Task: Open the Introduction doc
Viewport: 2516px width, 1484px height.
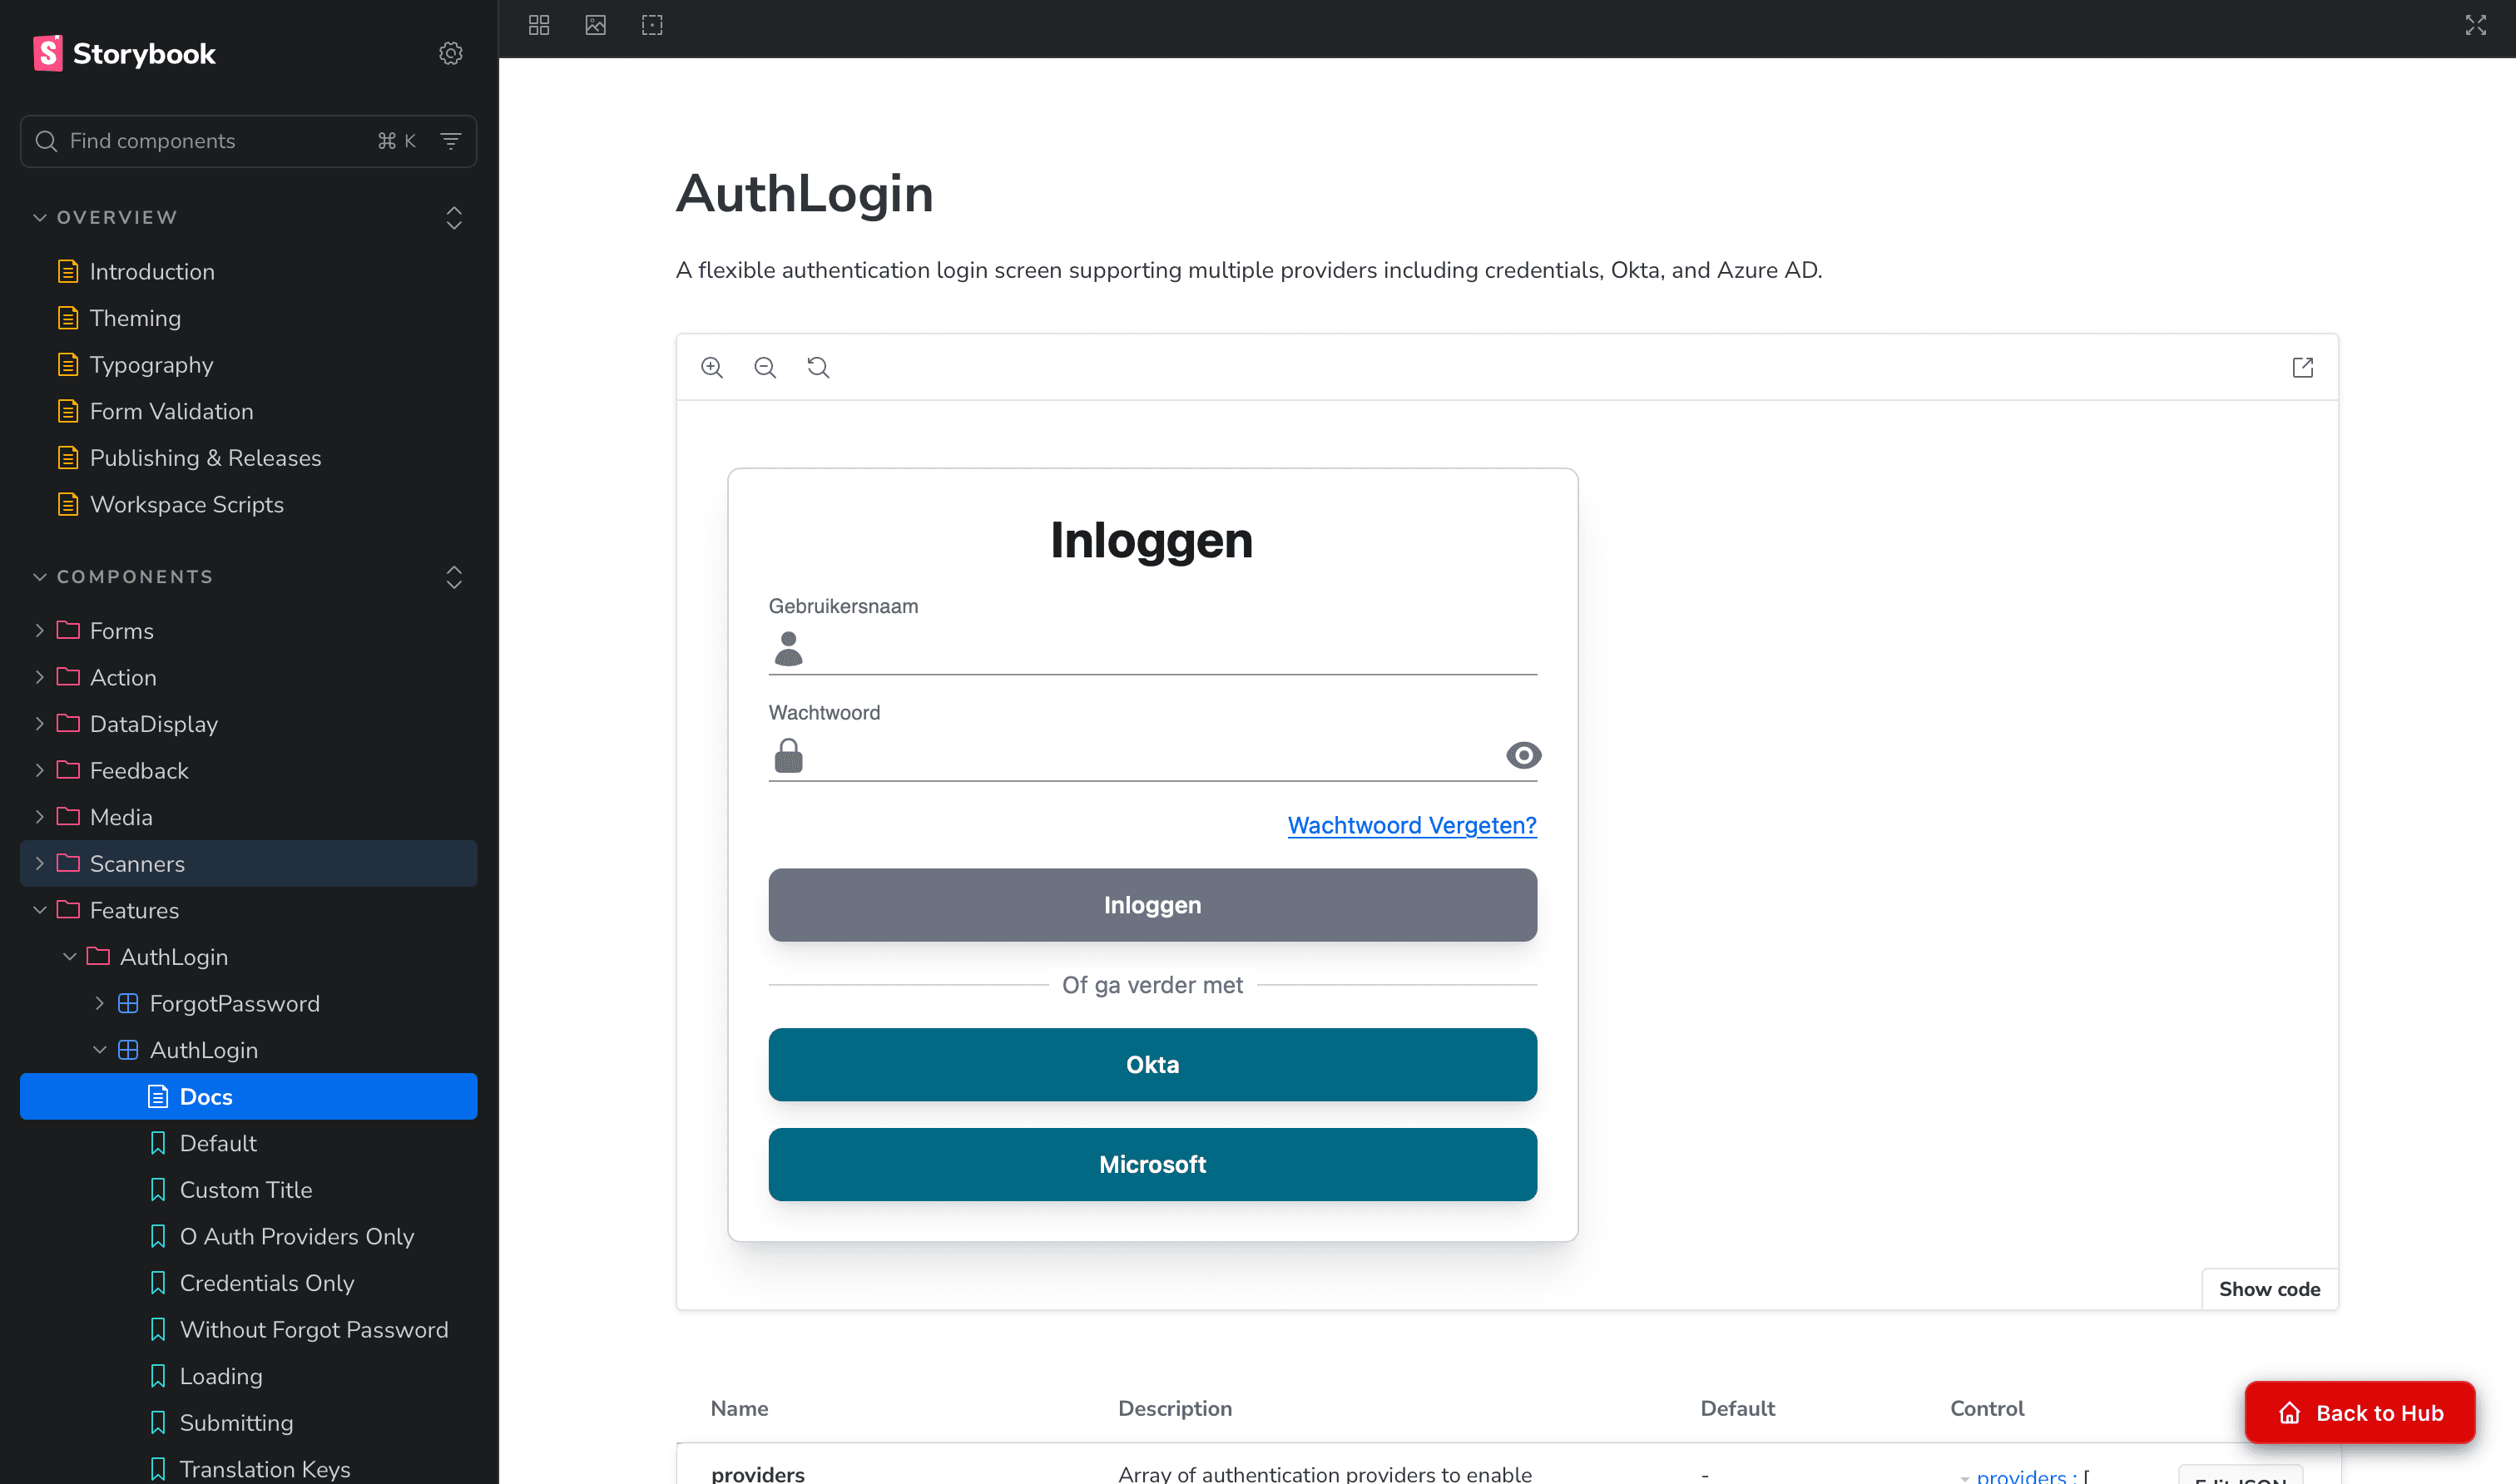Action: [x=248, y=271]
